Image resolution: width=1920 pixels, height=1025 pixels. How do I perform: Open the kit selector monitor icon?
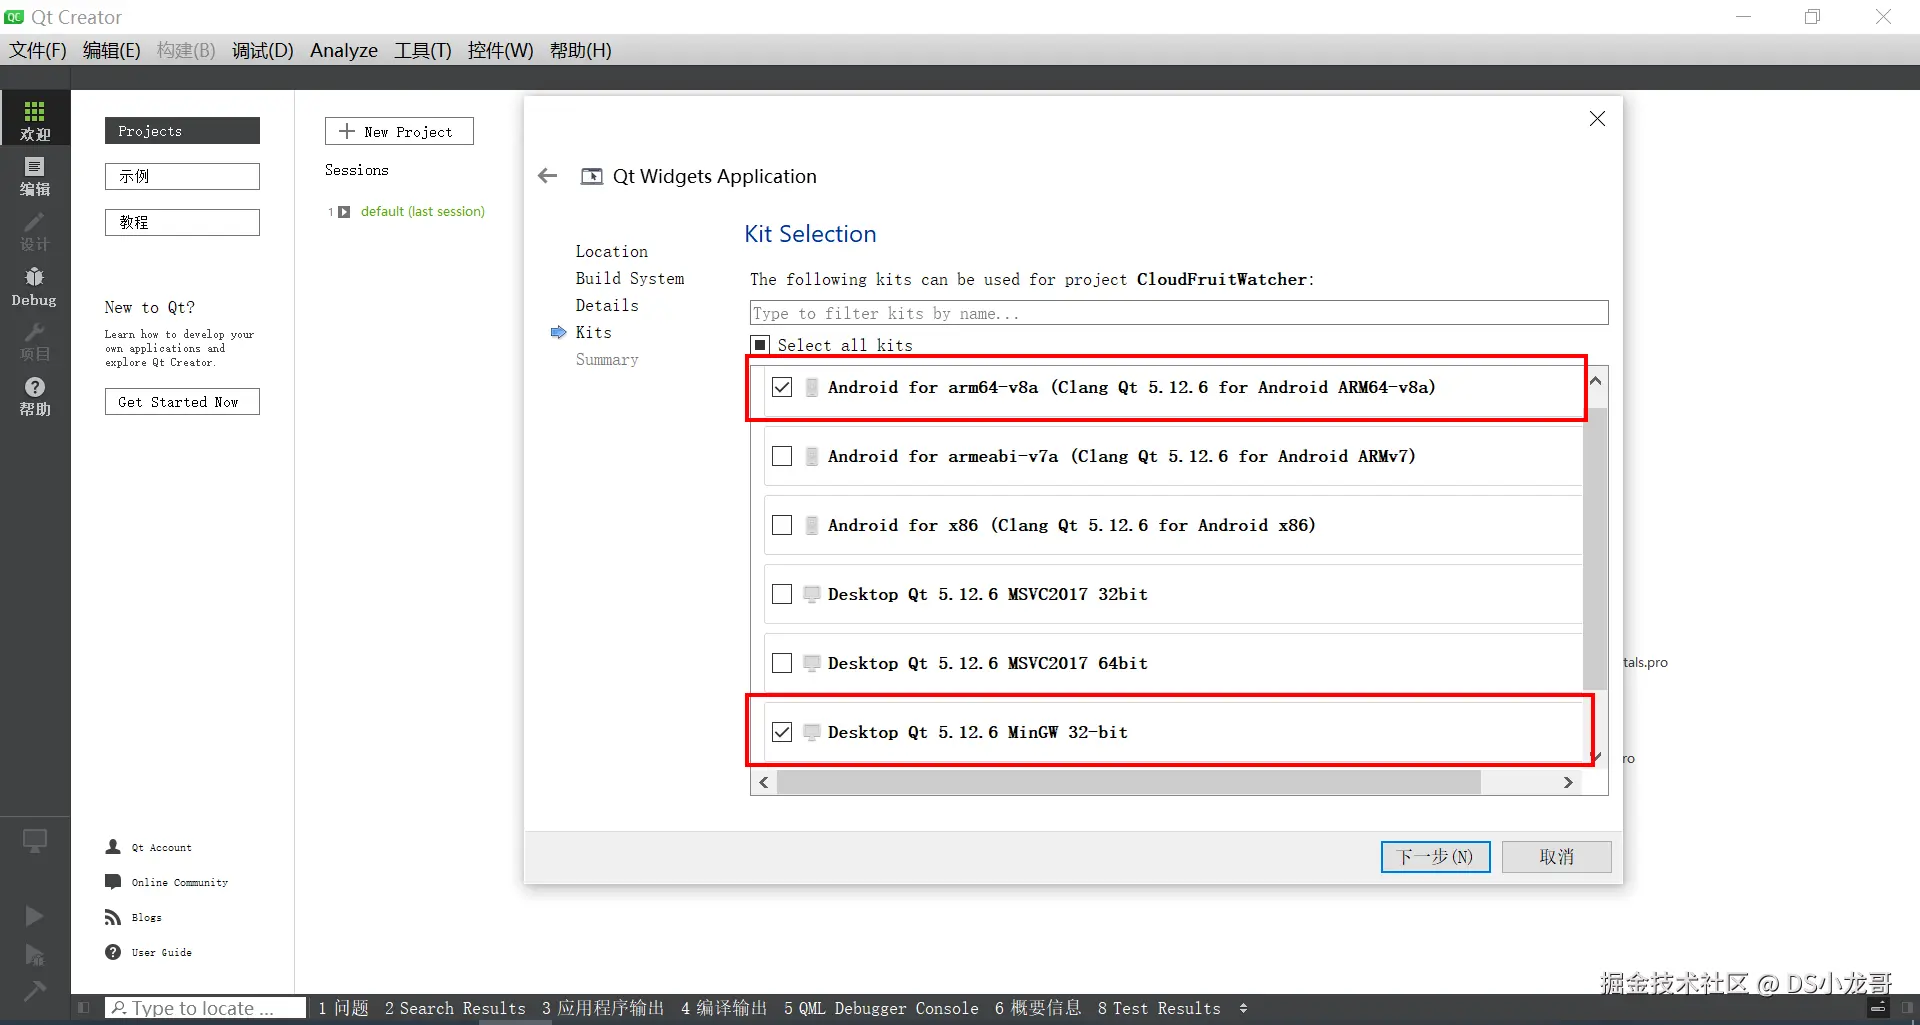35,841
